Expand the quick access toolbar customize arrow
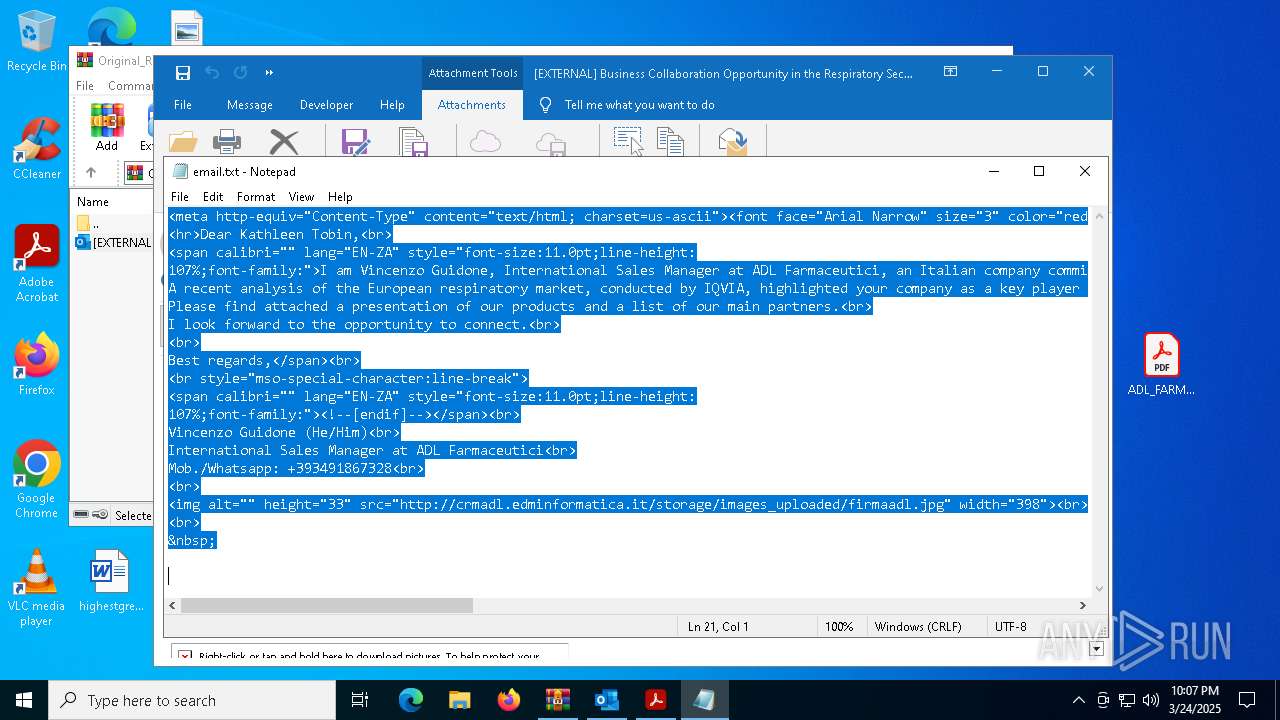Image resolution: width=1280 pixels, height=720 pixels. click(x=269, y=73)
